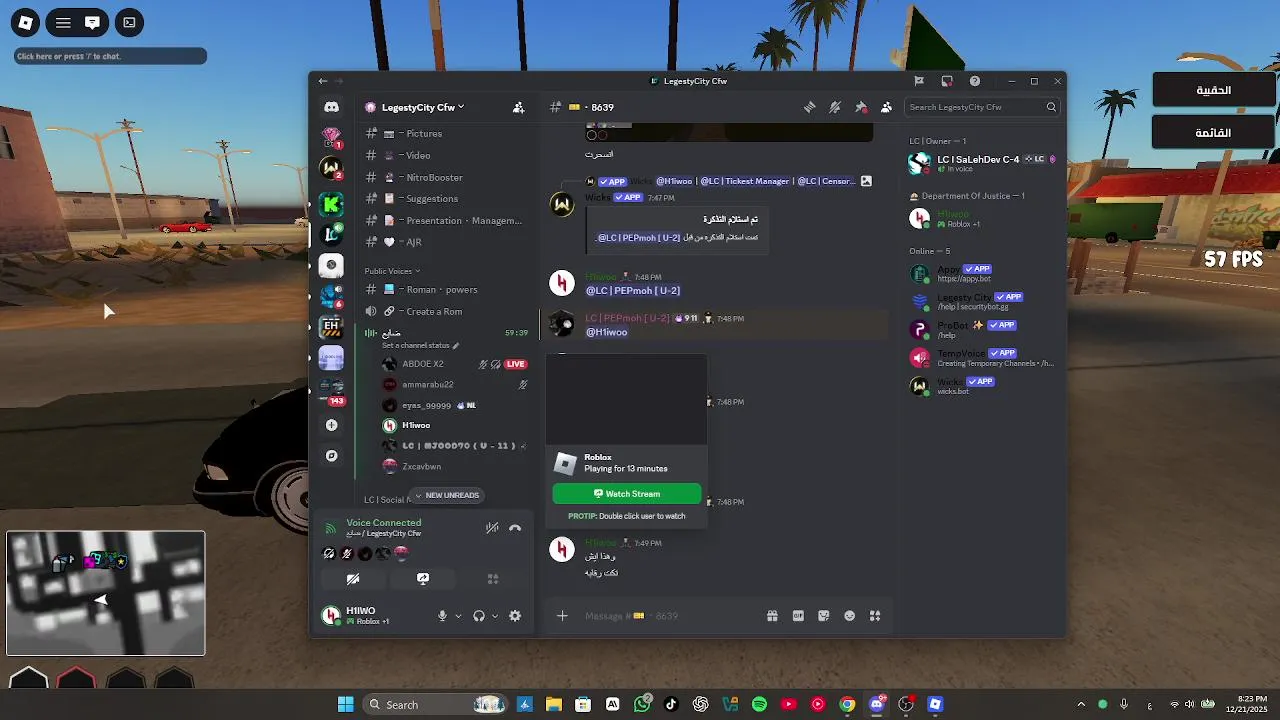Open ammarabu22 in voice list

pyautogui.click(x=454, y=384)
